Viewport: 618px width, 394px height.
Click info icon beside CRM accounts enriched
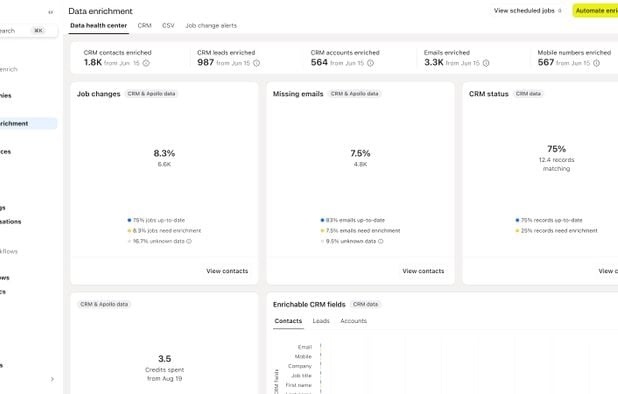point(370,63)
